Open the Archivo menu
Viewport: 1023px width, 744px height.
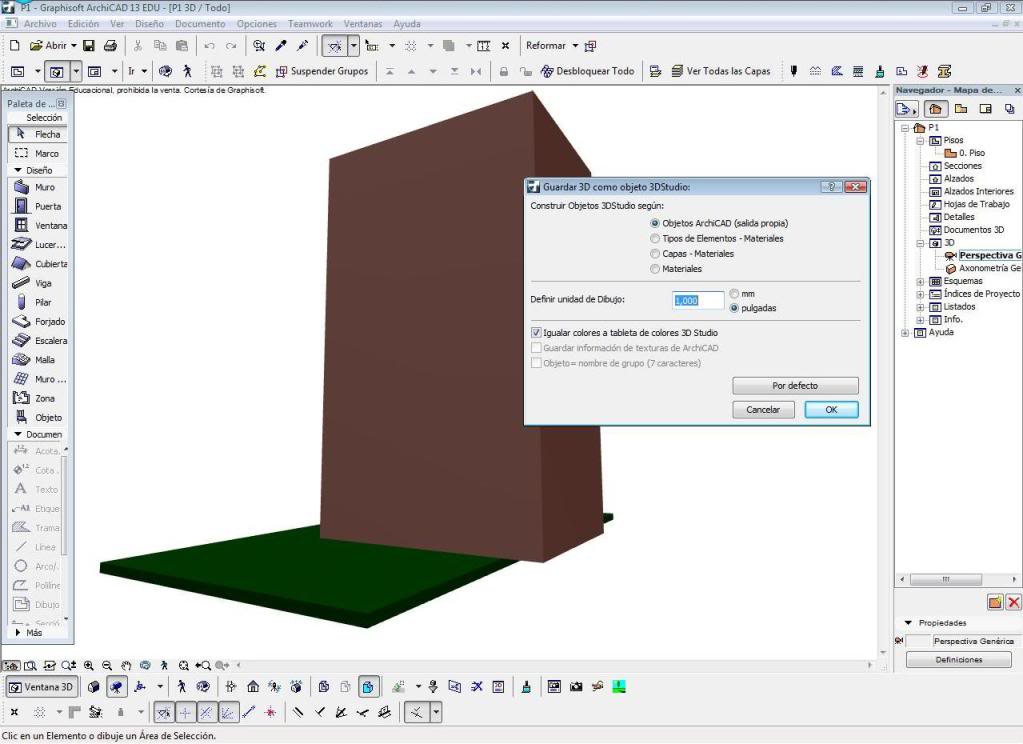click(40, 23)
